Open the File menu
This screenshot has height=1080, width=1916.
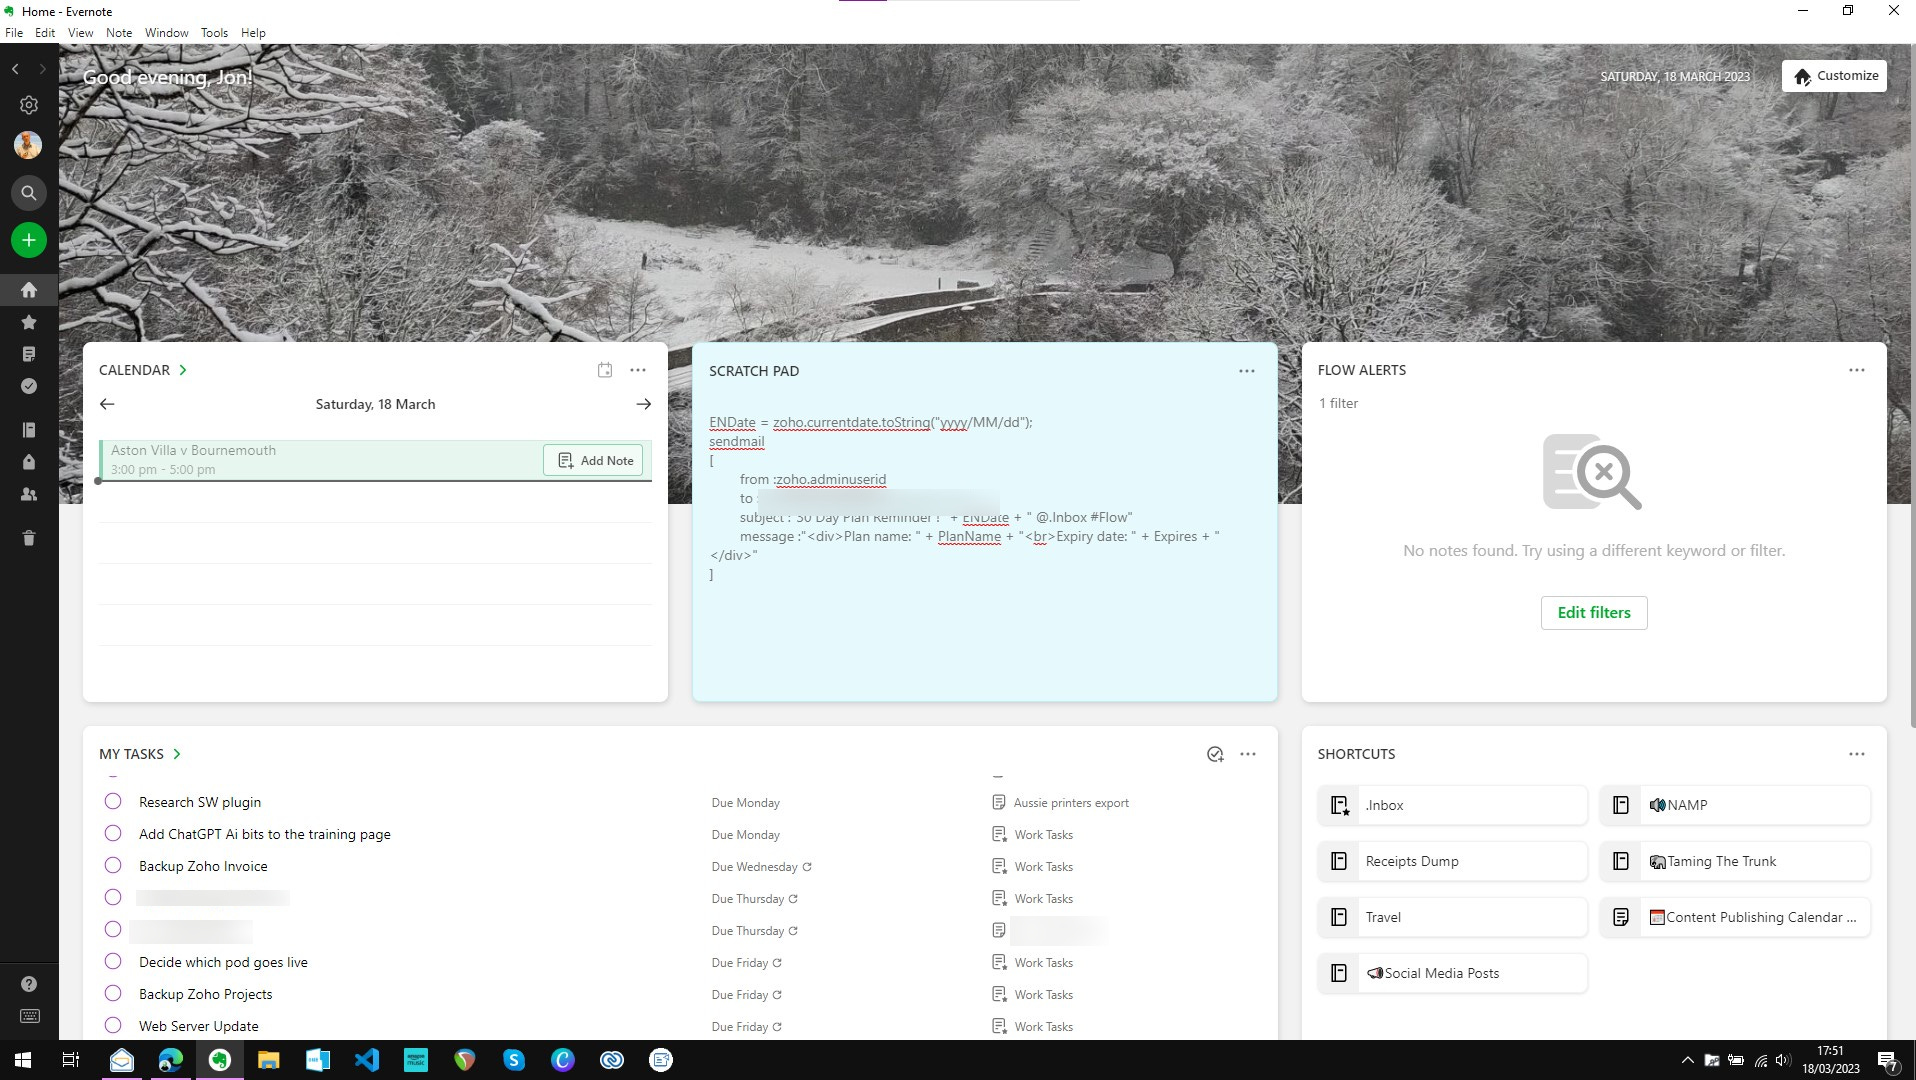(14, 33)
